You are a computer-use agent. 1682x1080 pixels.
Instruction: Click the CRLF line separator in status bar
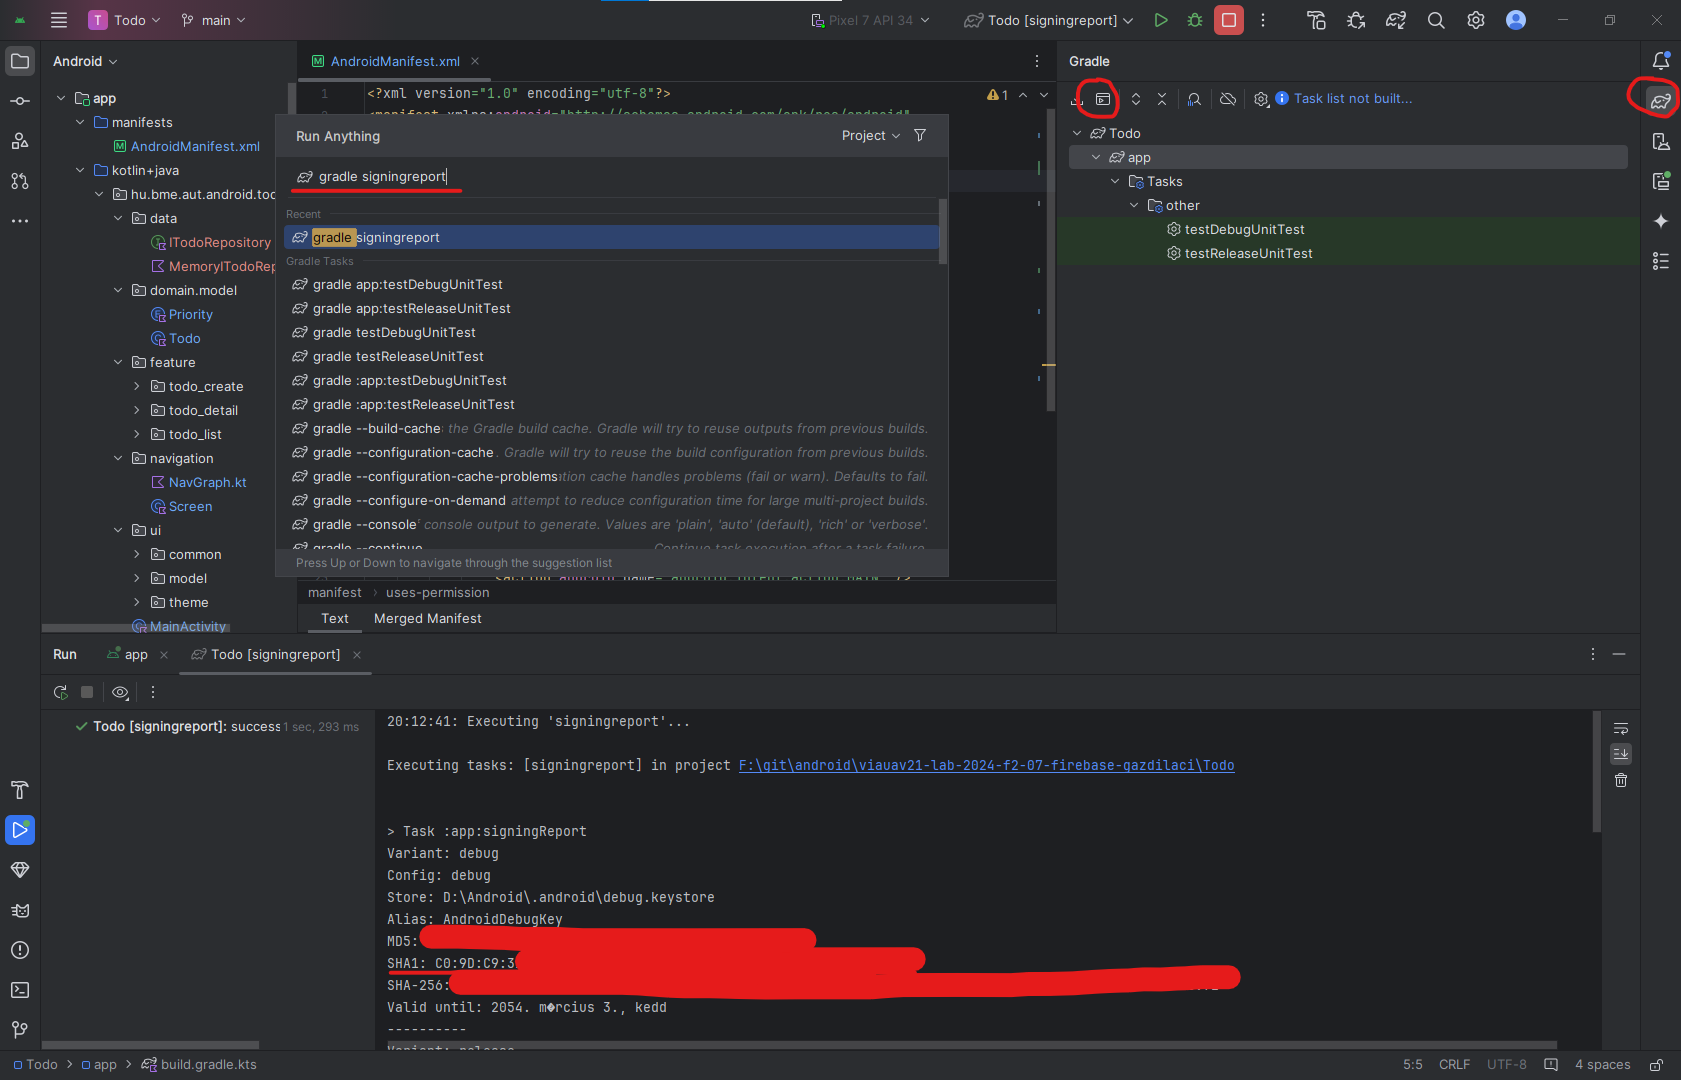pos(1454,1065)
